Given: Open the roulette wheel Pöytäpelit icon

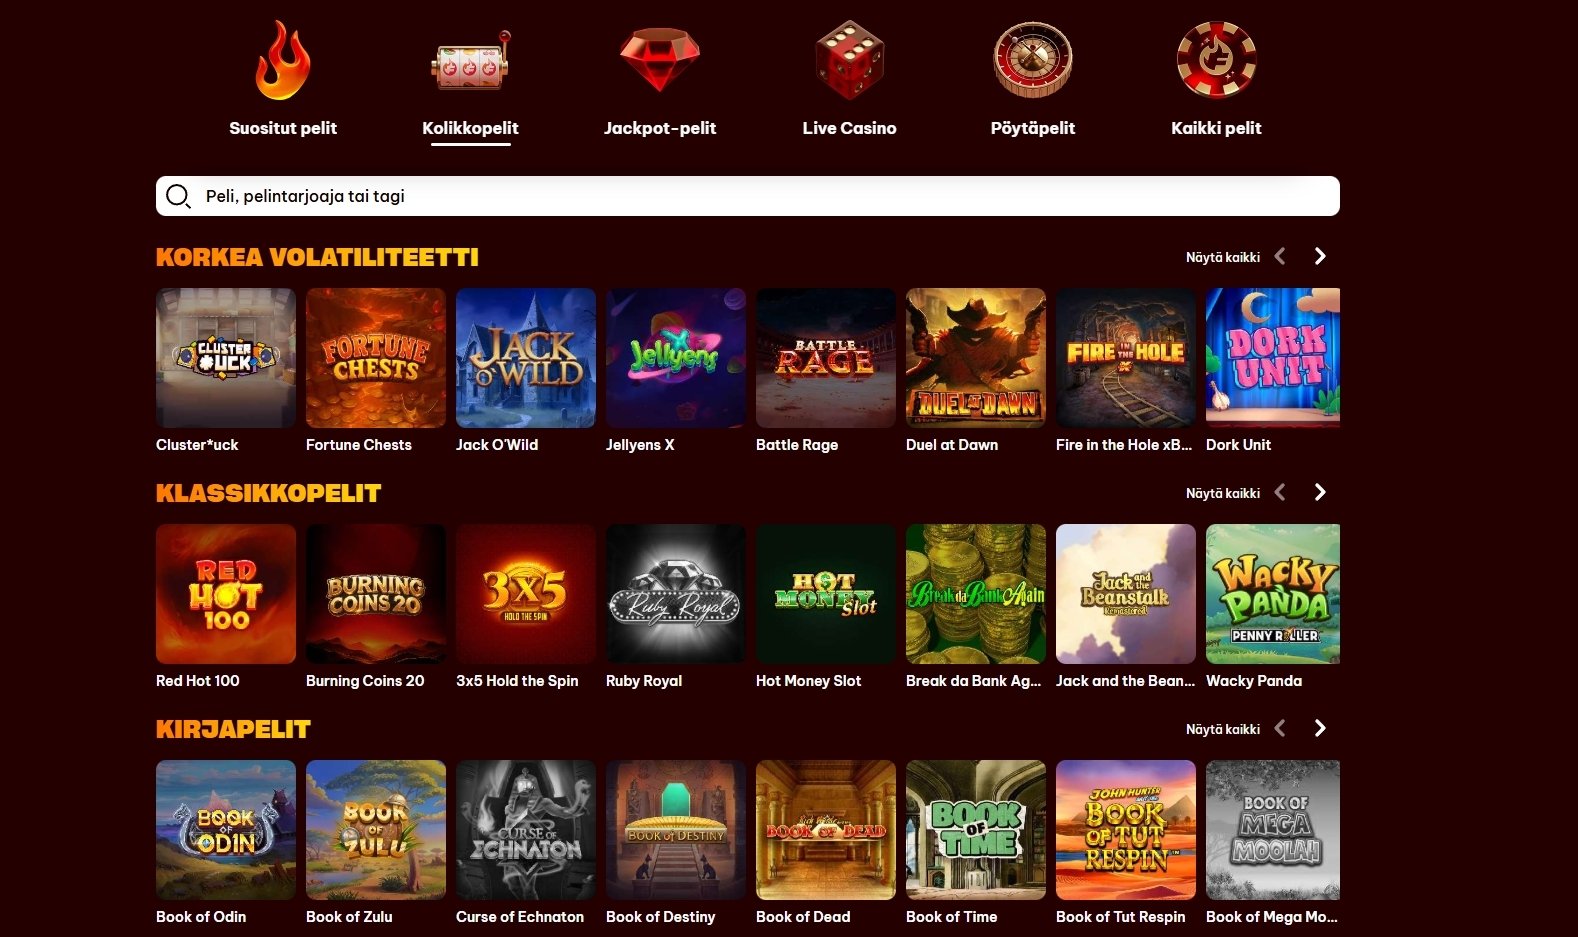Looking at the screenshot, I should point(1032,60).
